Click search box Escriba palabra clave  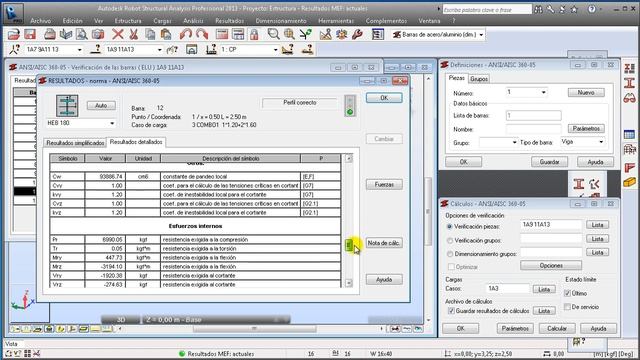487,9
